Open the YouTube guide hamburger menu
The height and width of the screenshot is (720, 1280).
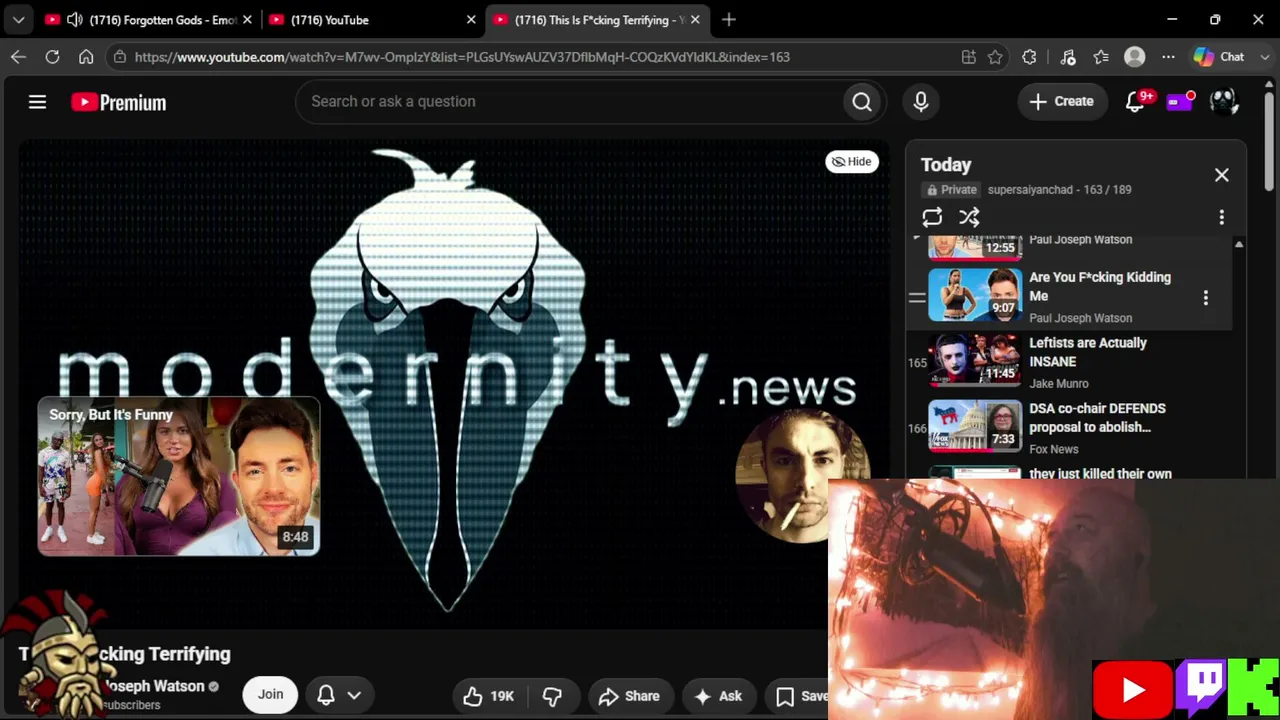point(37,102)
